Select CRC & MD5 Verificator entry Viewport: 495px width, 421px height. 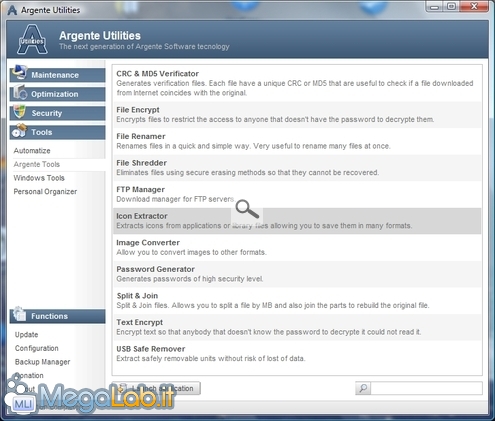pos(297,83)
